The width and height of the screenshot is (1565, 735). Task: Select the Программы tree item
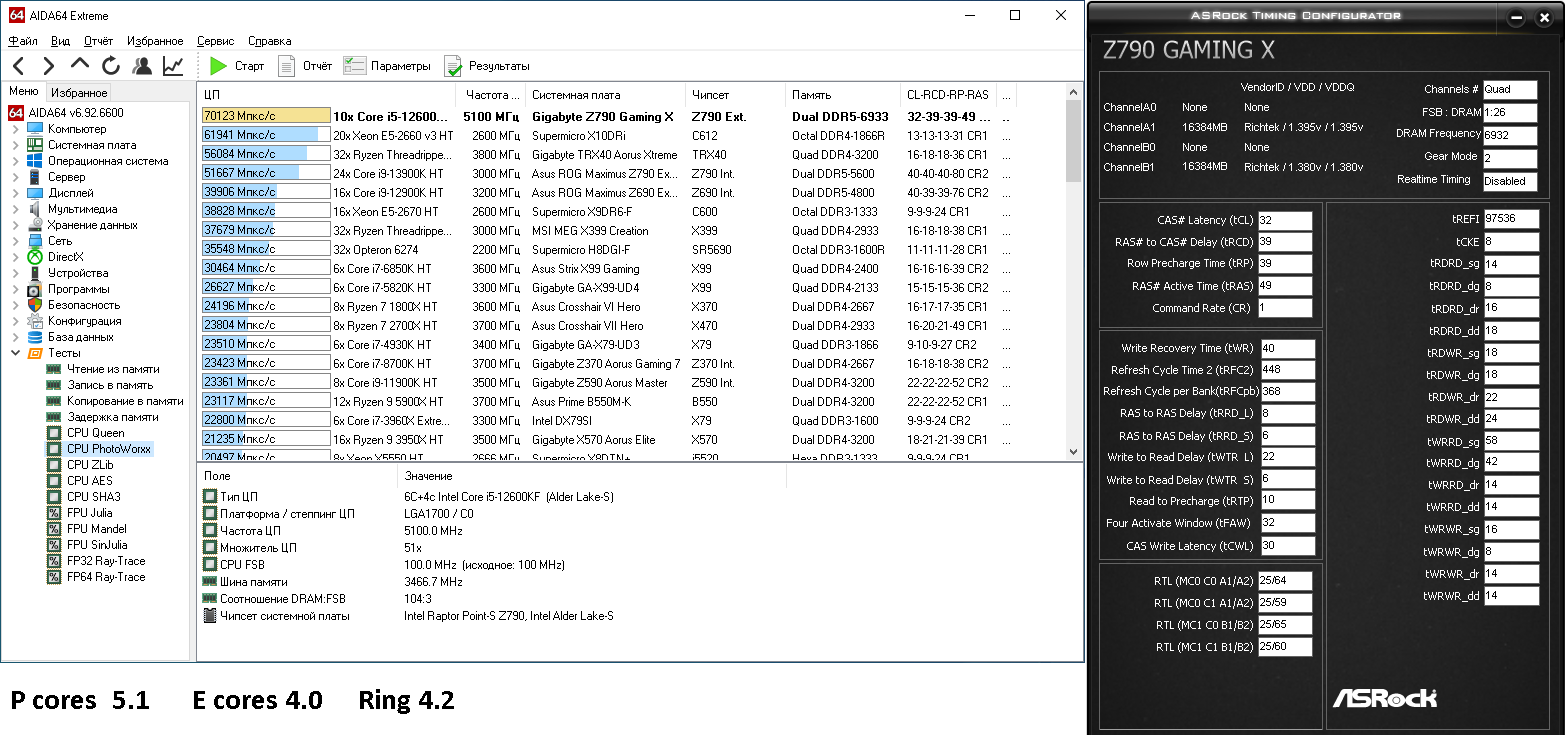click(x=79, y=289)
